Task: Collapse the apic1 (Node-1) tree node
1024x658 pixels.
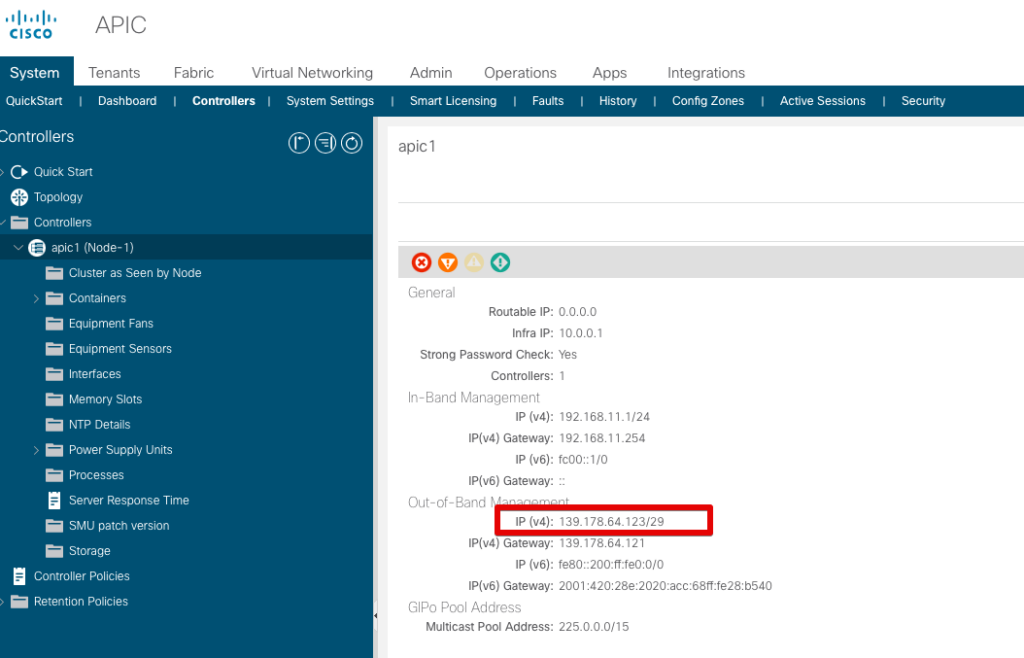Action: tap(18, 247)
